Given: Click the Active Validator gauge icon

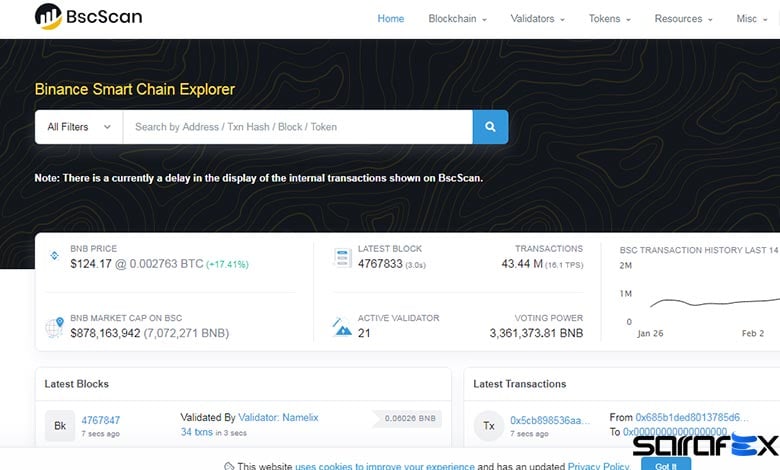Looking at the screenshot, I should tap(342, 327).
